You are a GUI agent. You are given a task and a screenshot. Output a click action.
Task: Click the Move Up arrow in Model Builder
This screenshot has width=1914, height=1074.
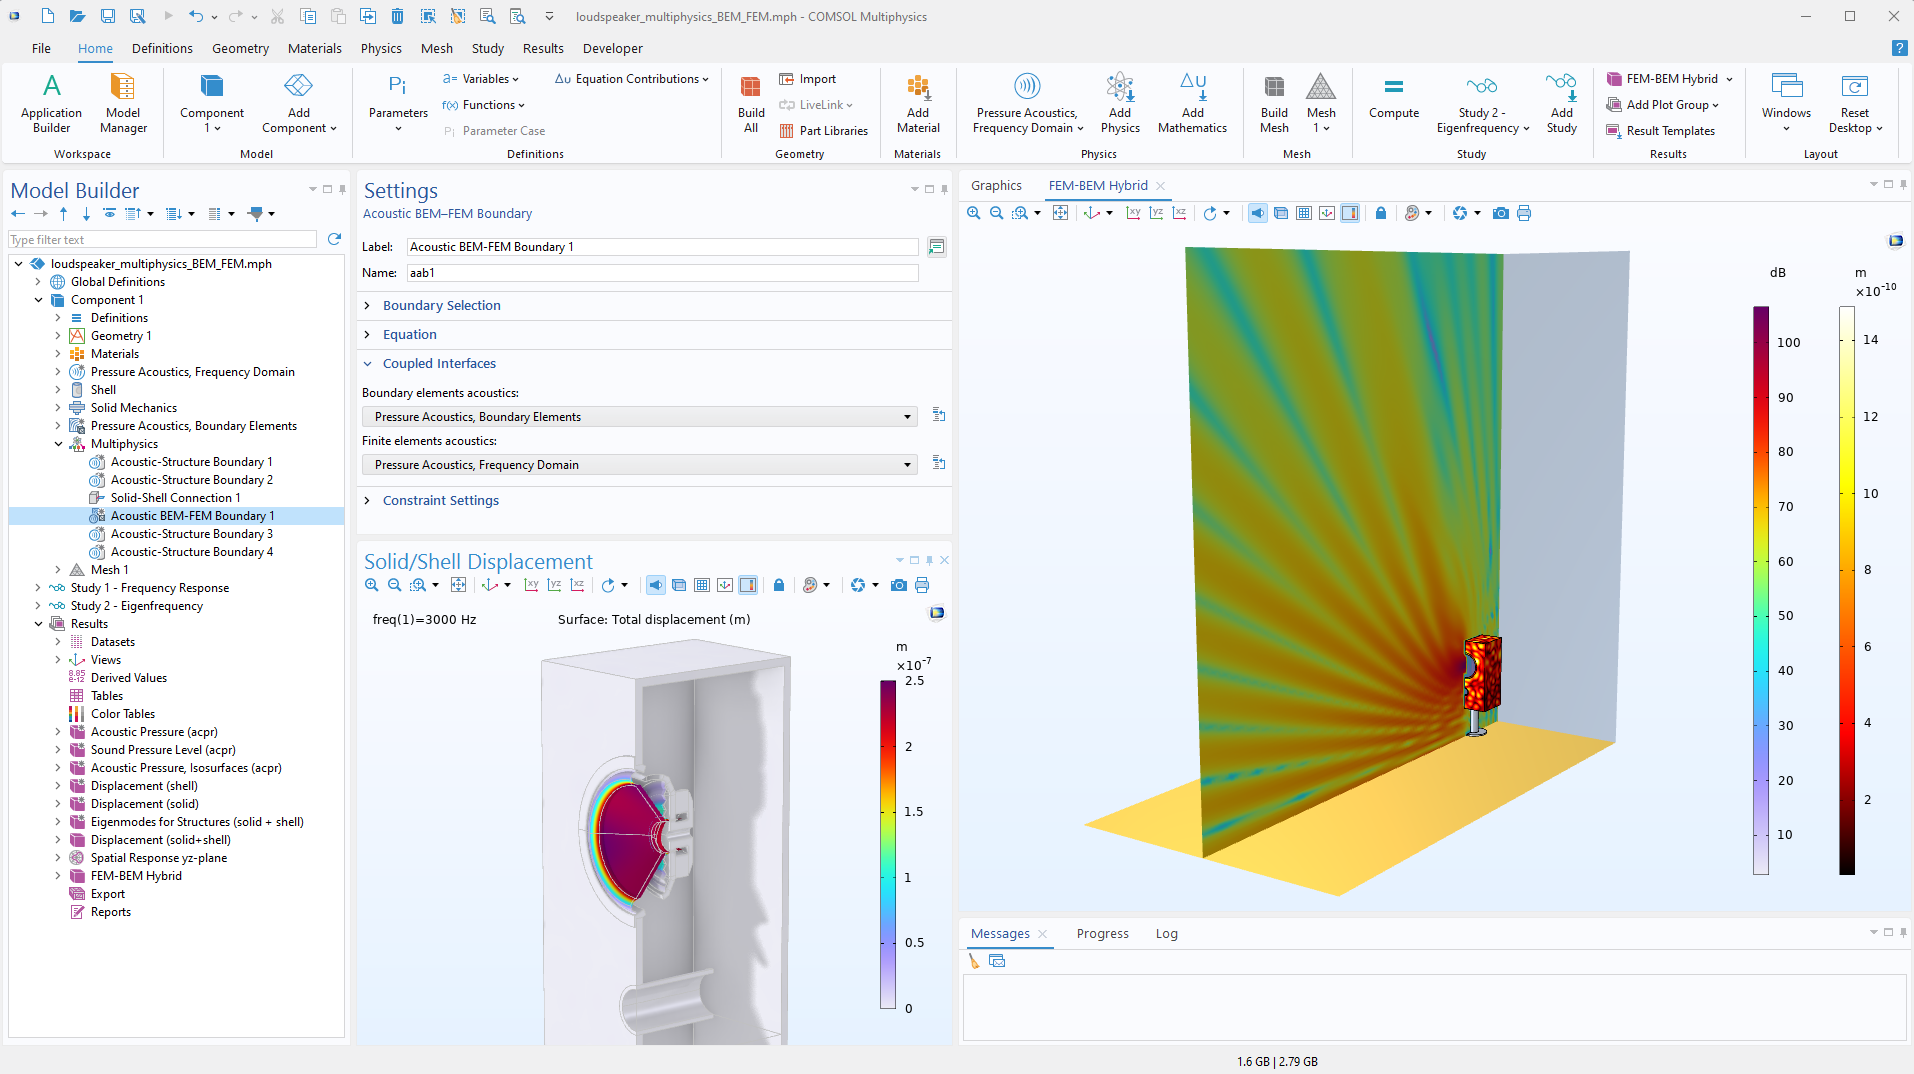click(63, 214)
